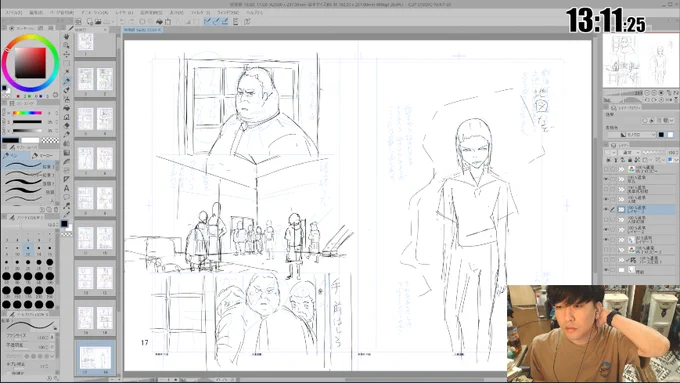Select the Text tool (A icon)
Screen dimensions: 680x383
66,188
